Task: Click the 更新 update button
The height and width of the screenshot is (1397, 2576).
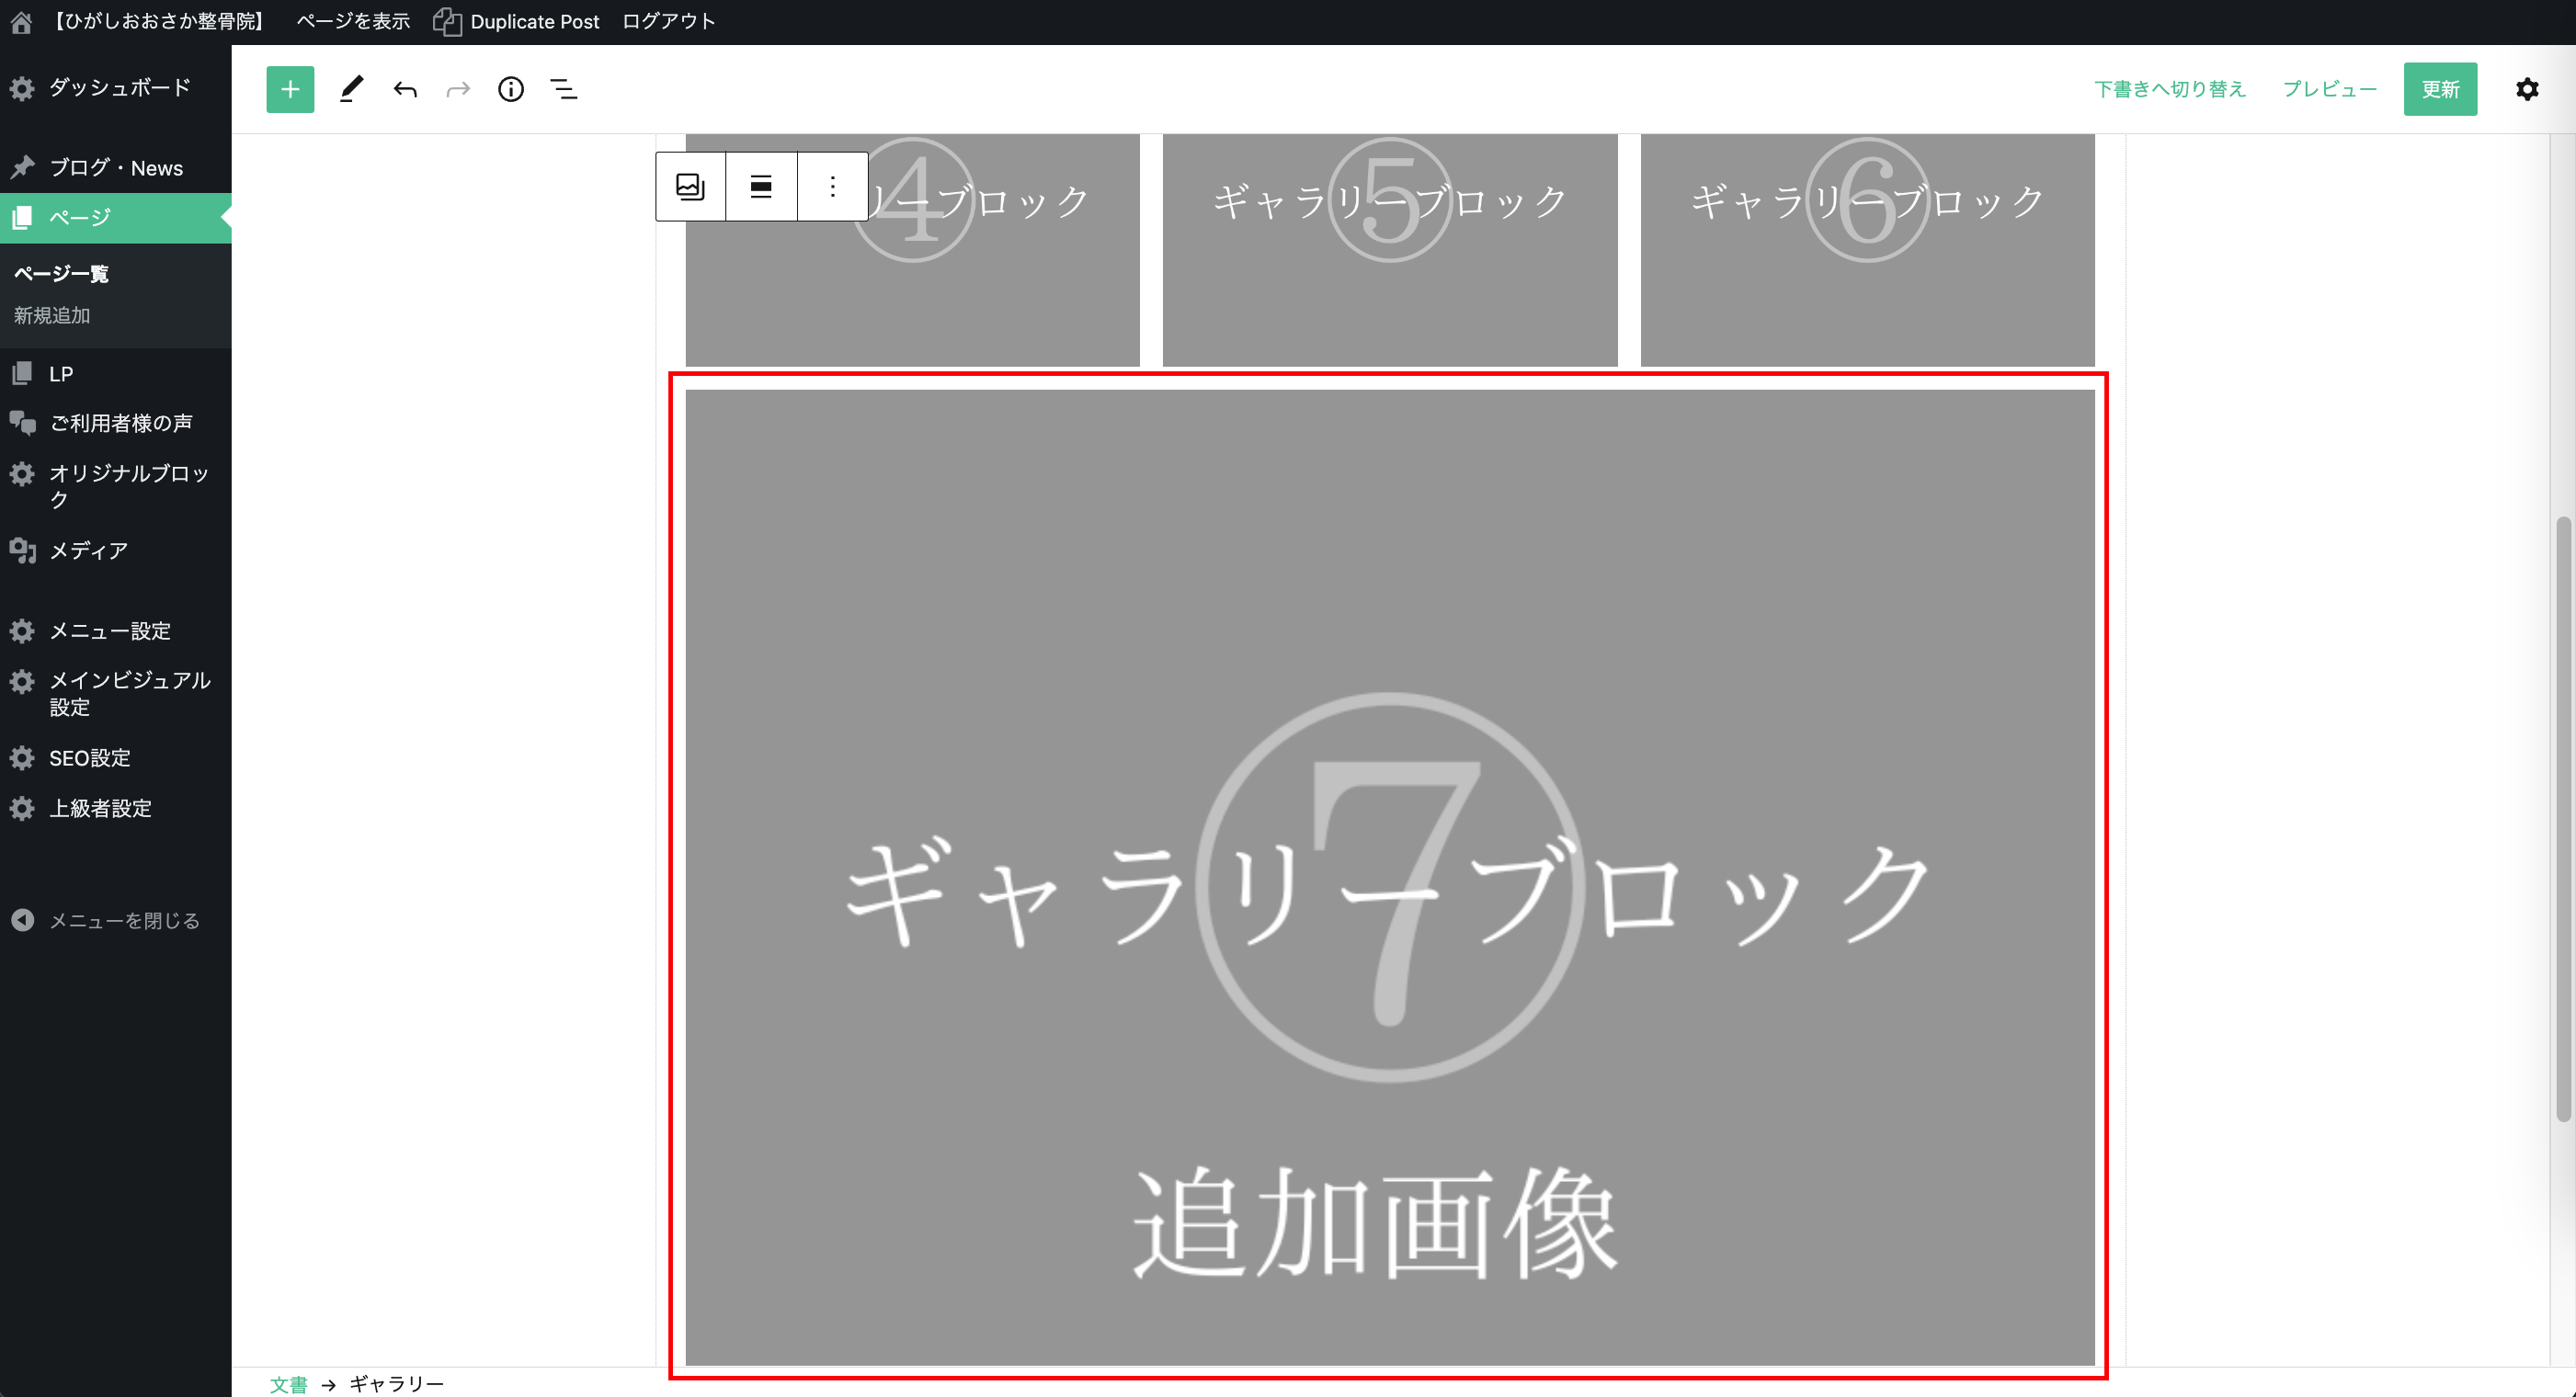Action: tap(2440, 90)
